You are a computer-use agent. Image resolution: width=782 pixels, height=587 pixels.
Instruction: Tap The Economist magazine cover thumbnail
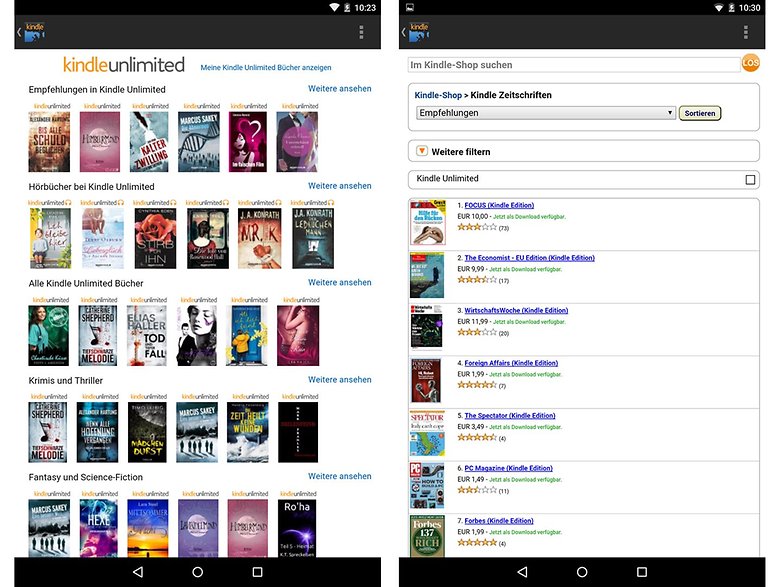click(x=427, y=275)
